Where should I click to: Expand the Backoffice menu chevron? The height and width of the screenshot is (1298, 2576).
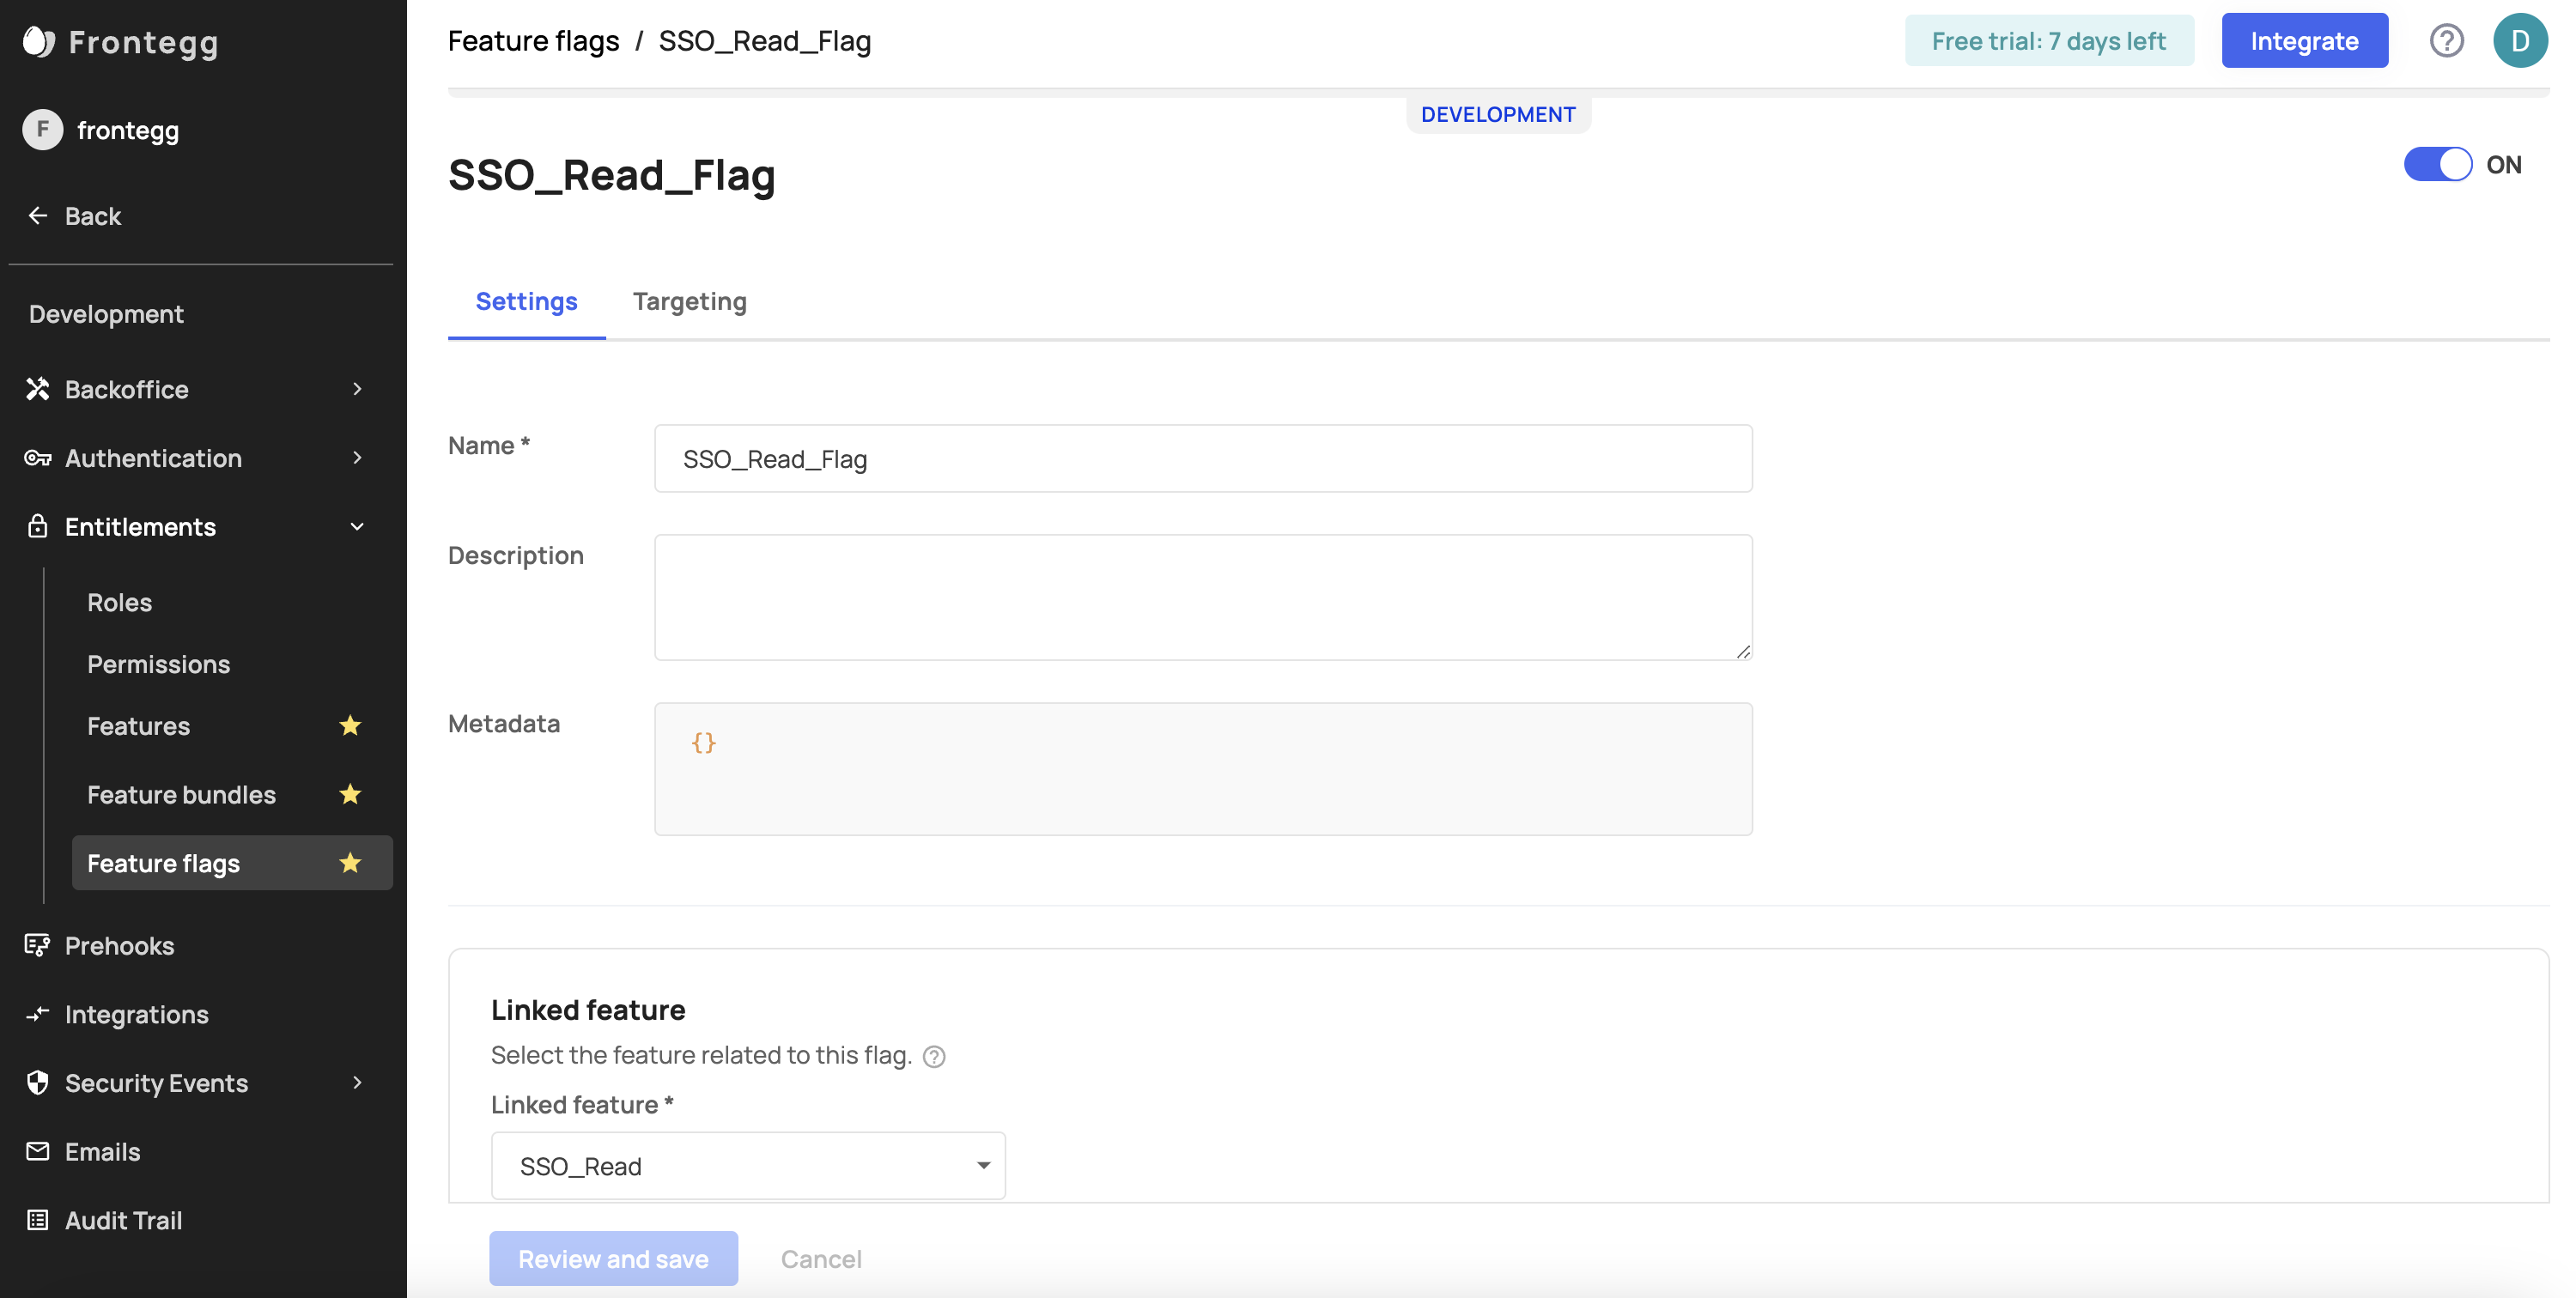pyautogui.click(x=357, y=389)
